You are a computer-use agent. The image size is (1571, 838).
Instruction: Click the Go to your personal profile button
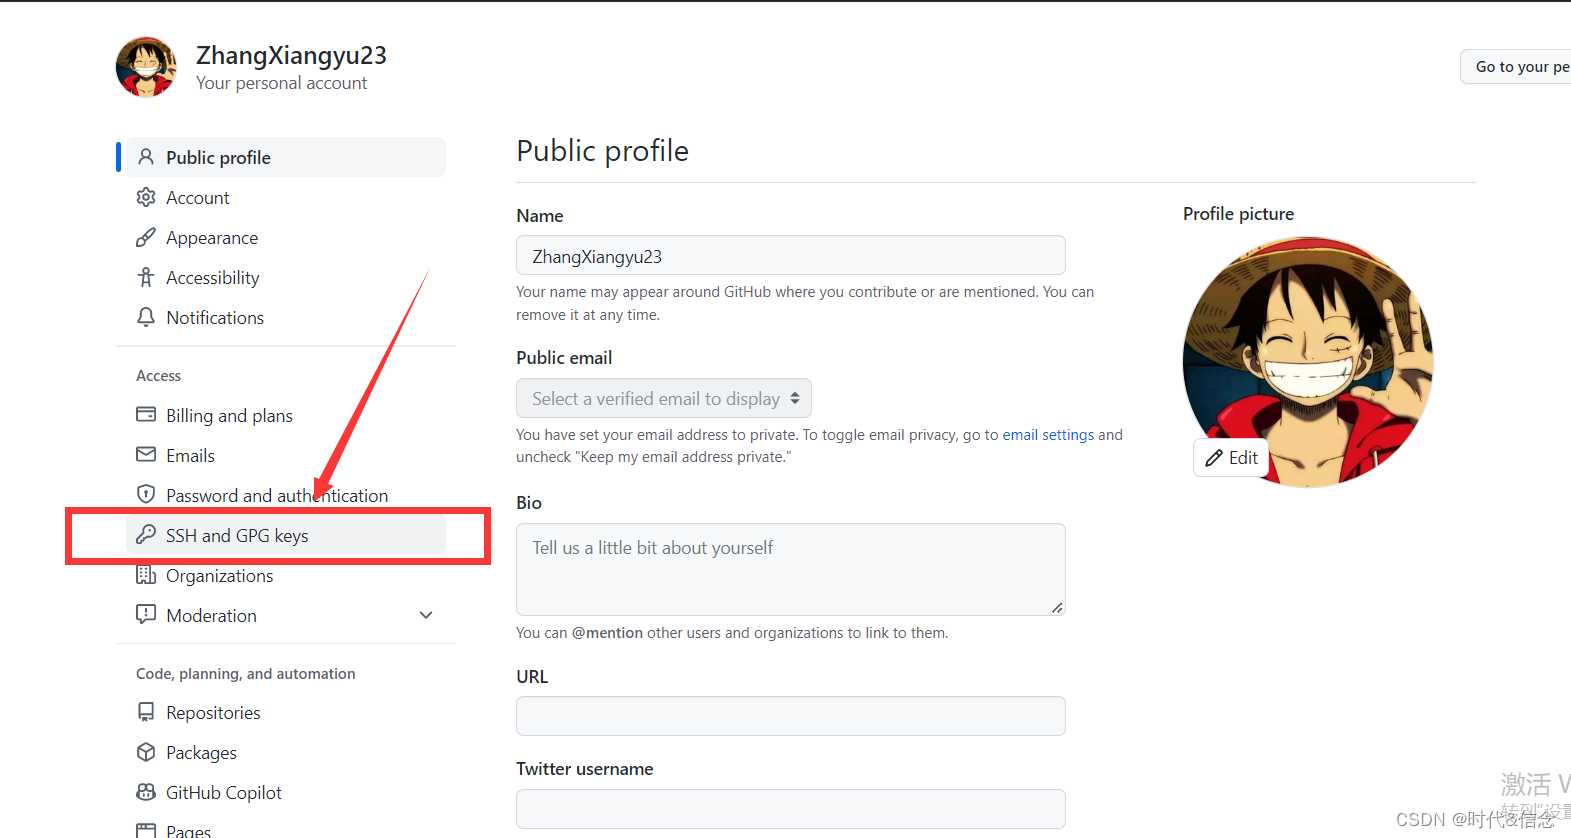point(1518,67)
